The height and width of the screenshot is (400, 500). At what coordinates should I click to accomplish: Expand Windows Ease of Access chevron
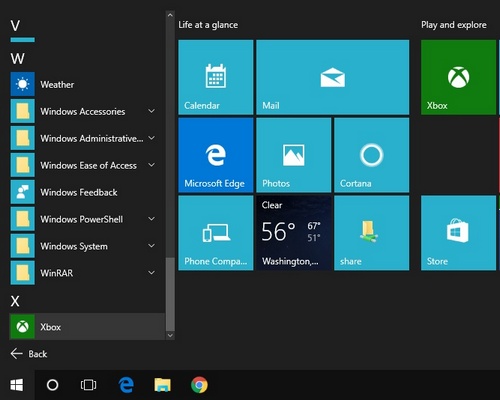tap(151, 165)
